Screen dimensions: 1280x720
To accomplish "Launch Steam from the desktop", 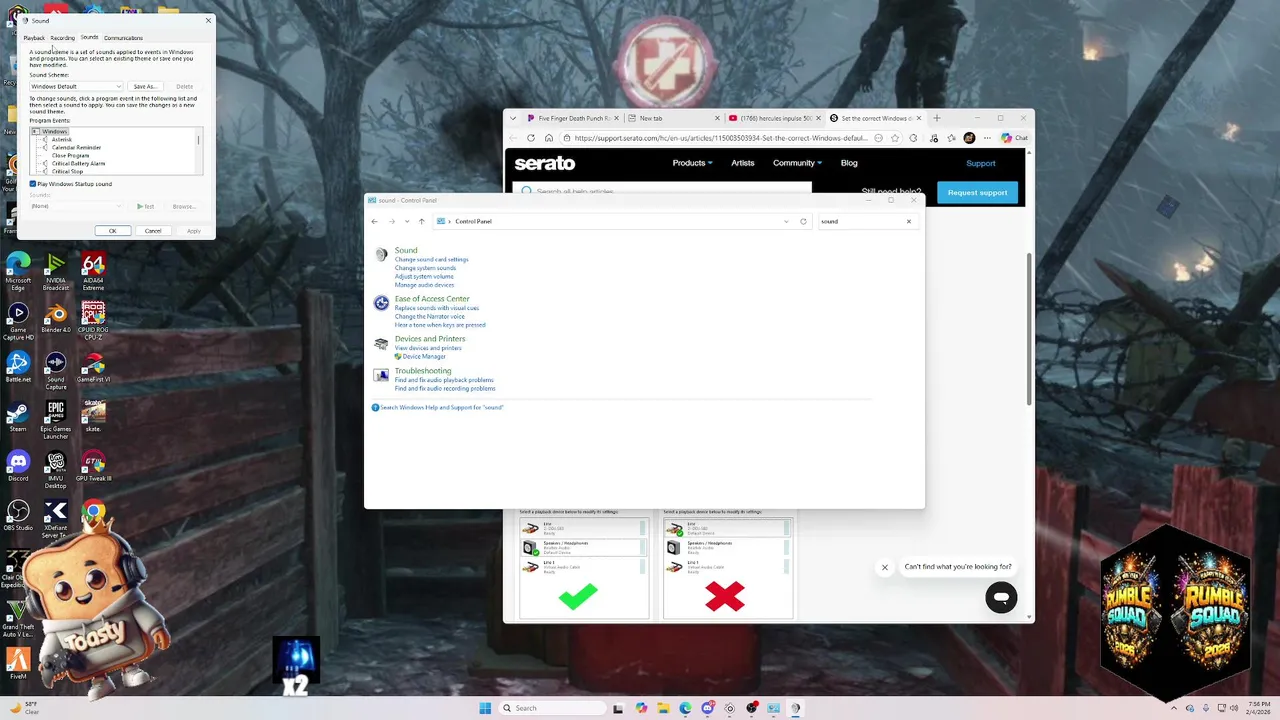I will click(x=18, y=416).
